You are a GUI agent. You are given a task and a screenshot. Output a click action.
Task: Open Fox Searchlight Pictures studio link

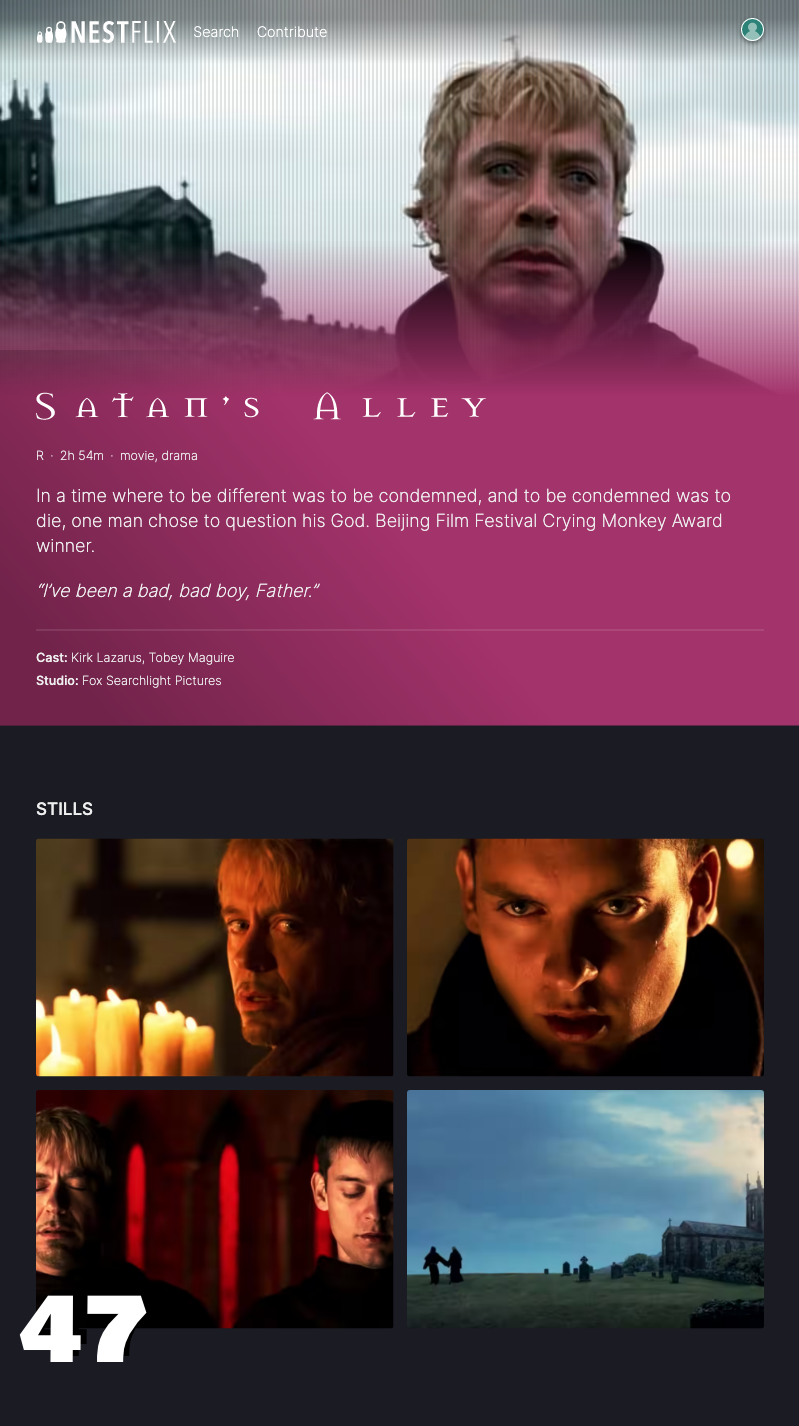point(152,681)
